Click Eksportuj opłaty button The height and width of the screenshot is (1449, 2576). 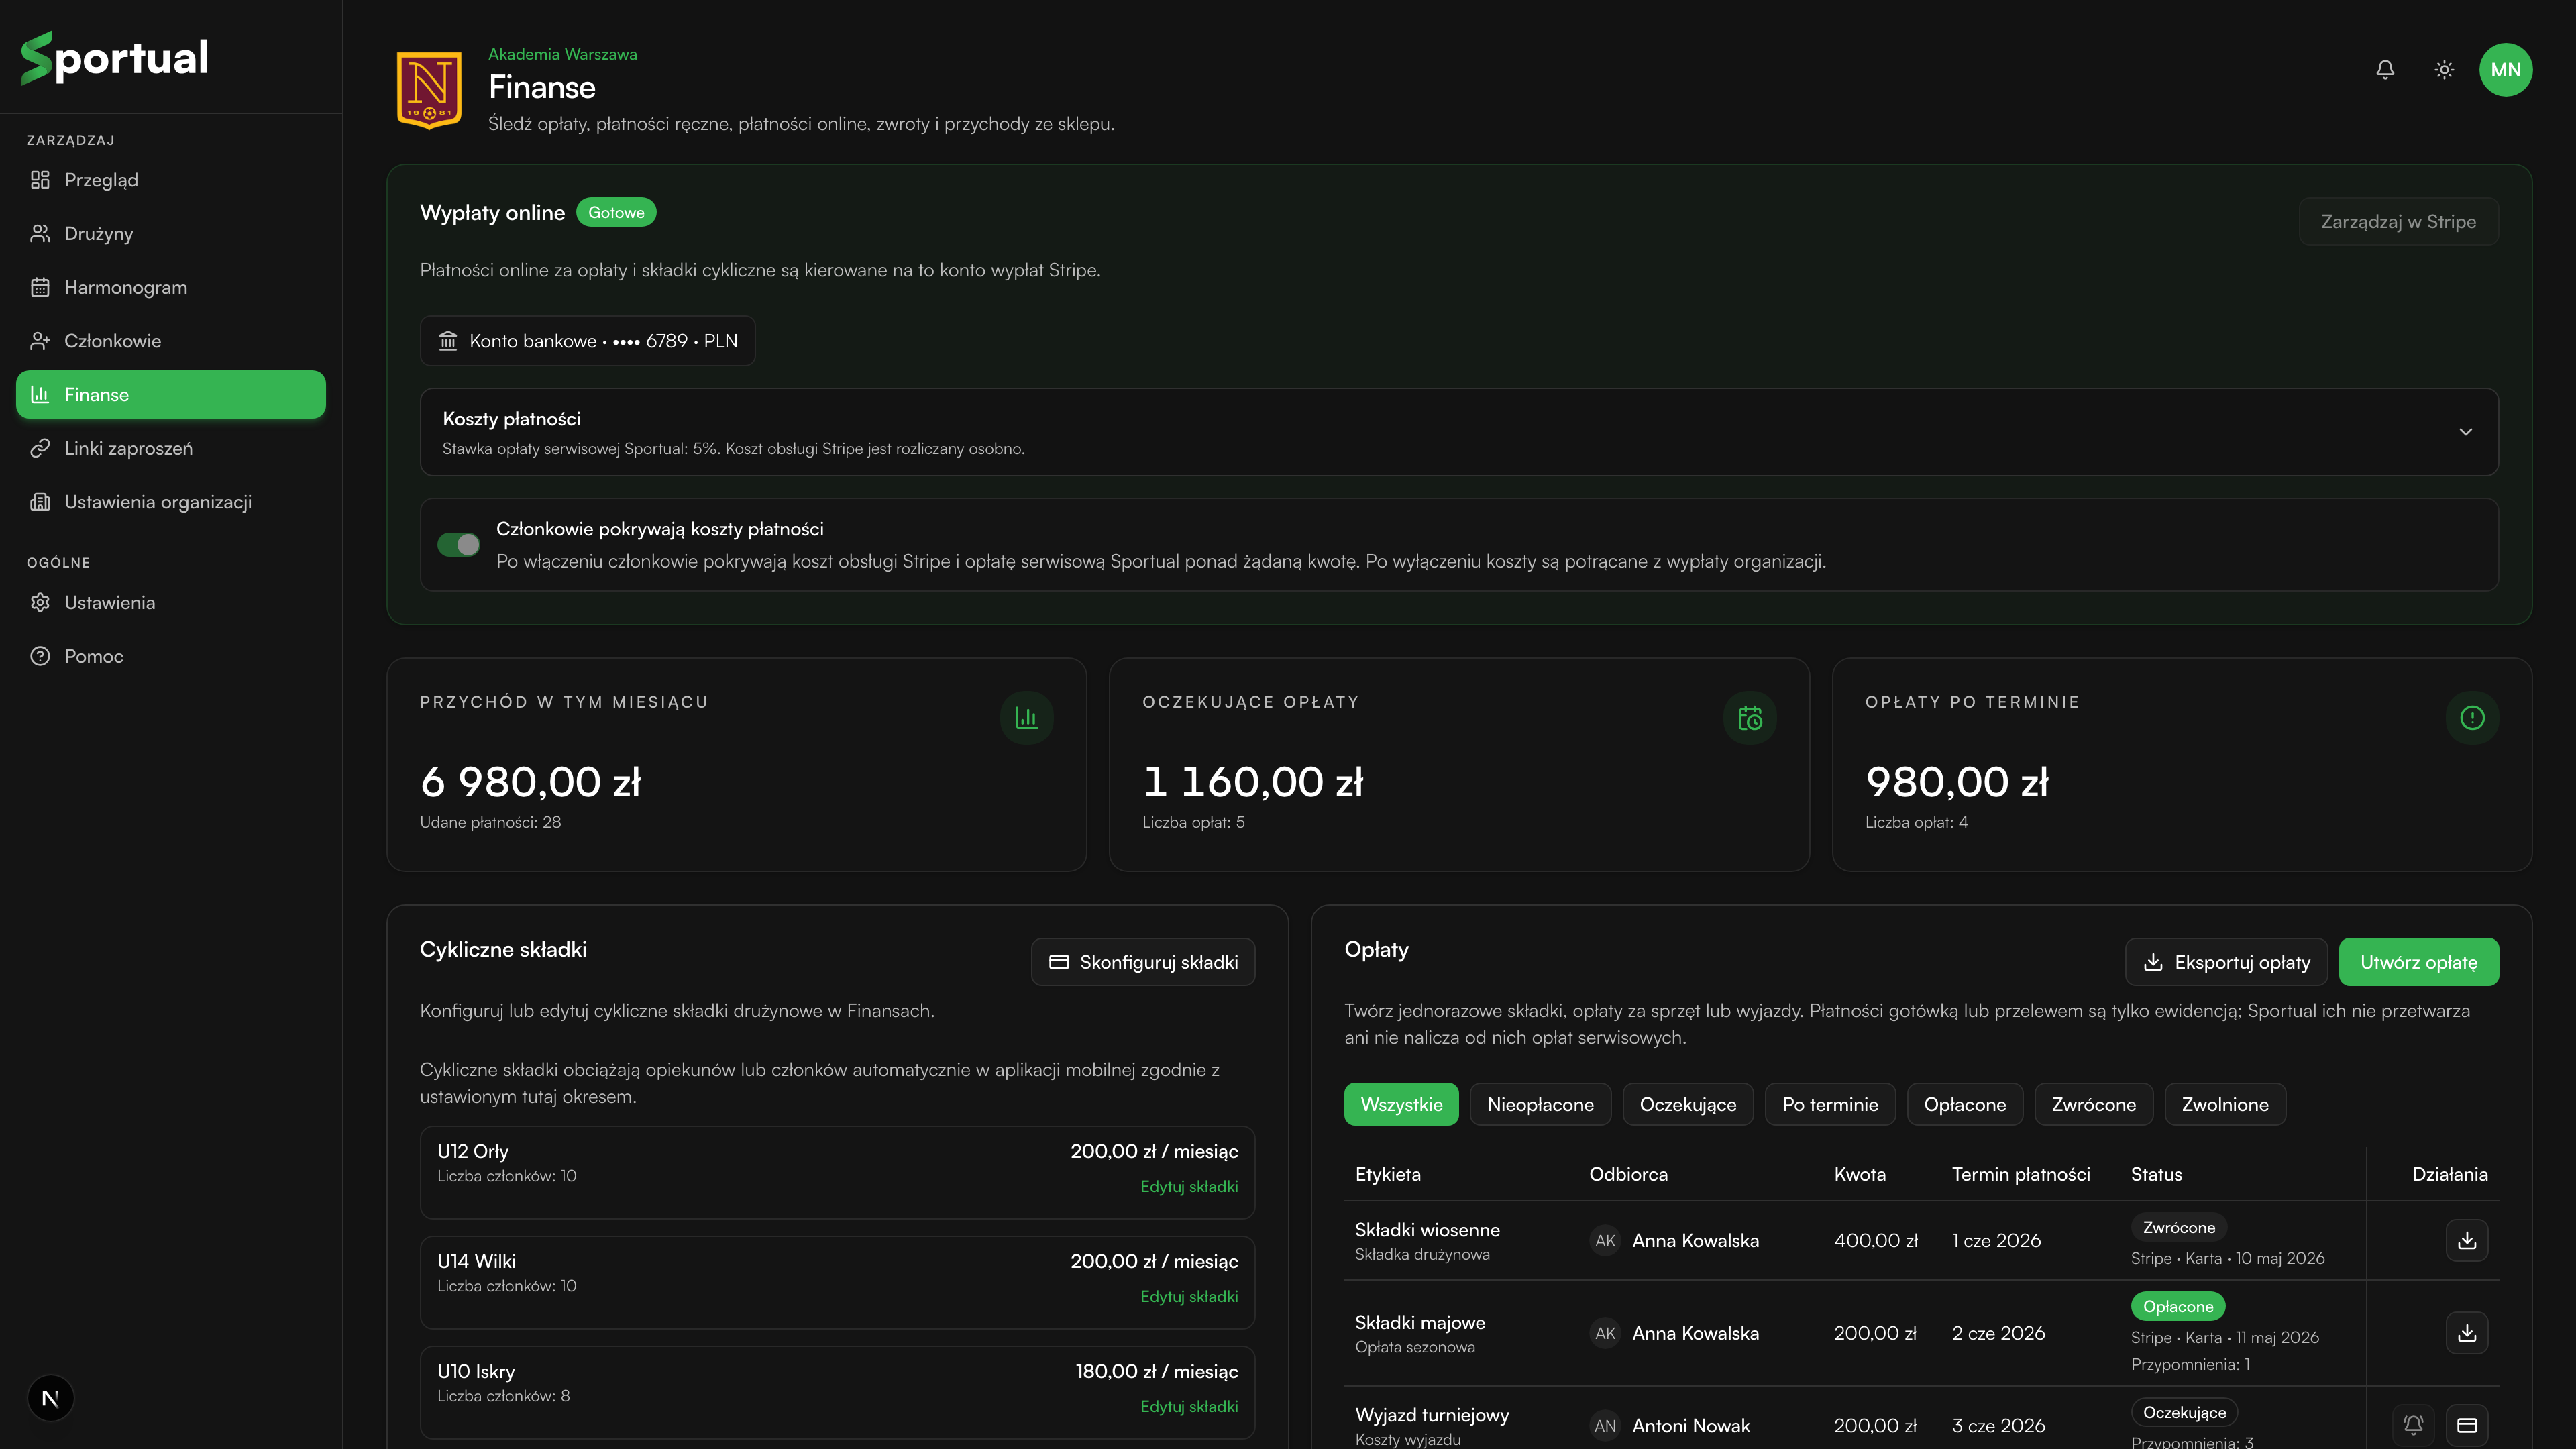click(x=2226, y=962)
